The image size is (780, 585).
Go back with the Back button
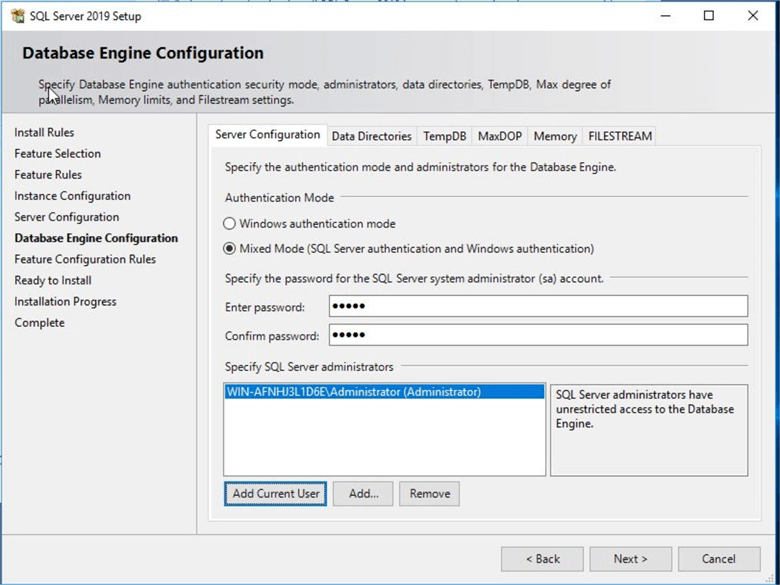(542, 559)
